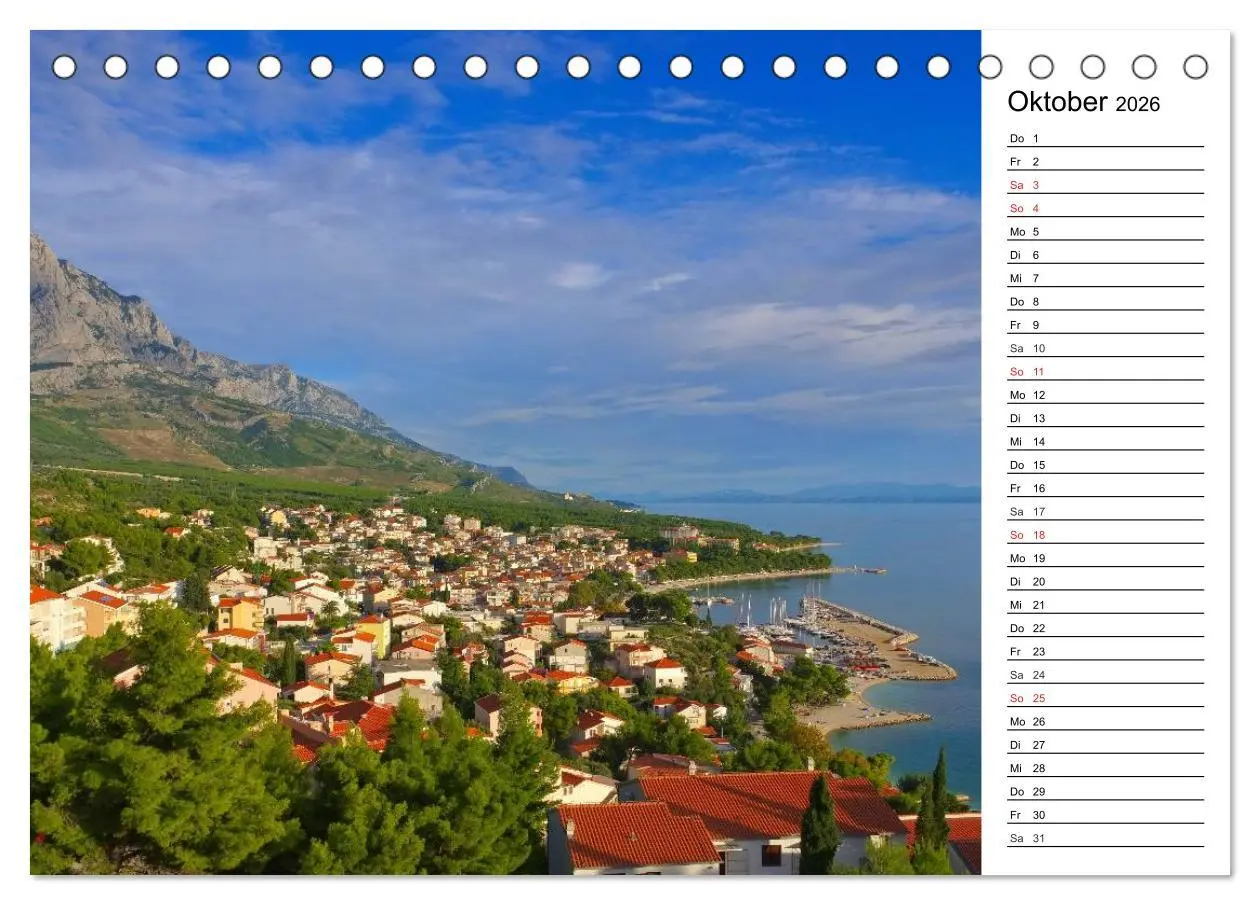Select the 'Do 29' date row
The height and width of the screenshot is (905, 1260).
pos(1105,791)
